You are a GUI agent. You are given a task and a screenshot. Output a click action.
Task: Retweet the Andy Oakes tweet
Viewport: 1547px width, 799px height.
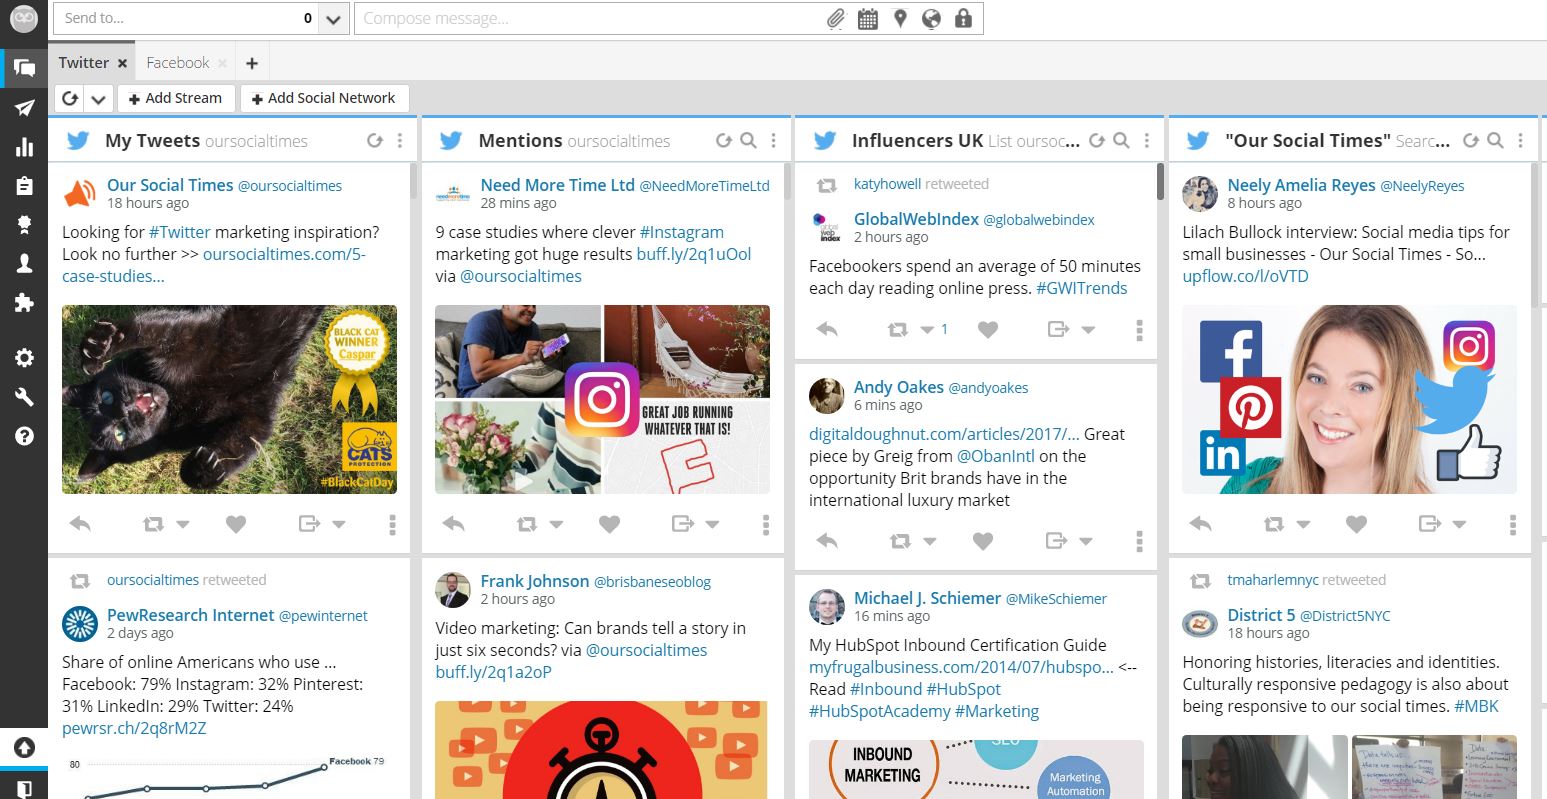click(x=900, y=541)
